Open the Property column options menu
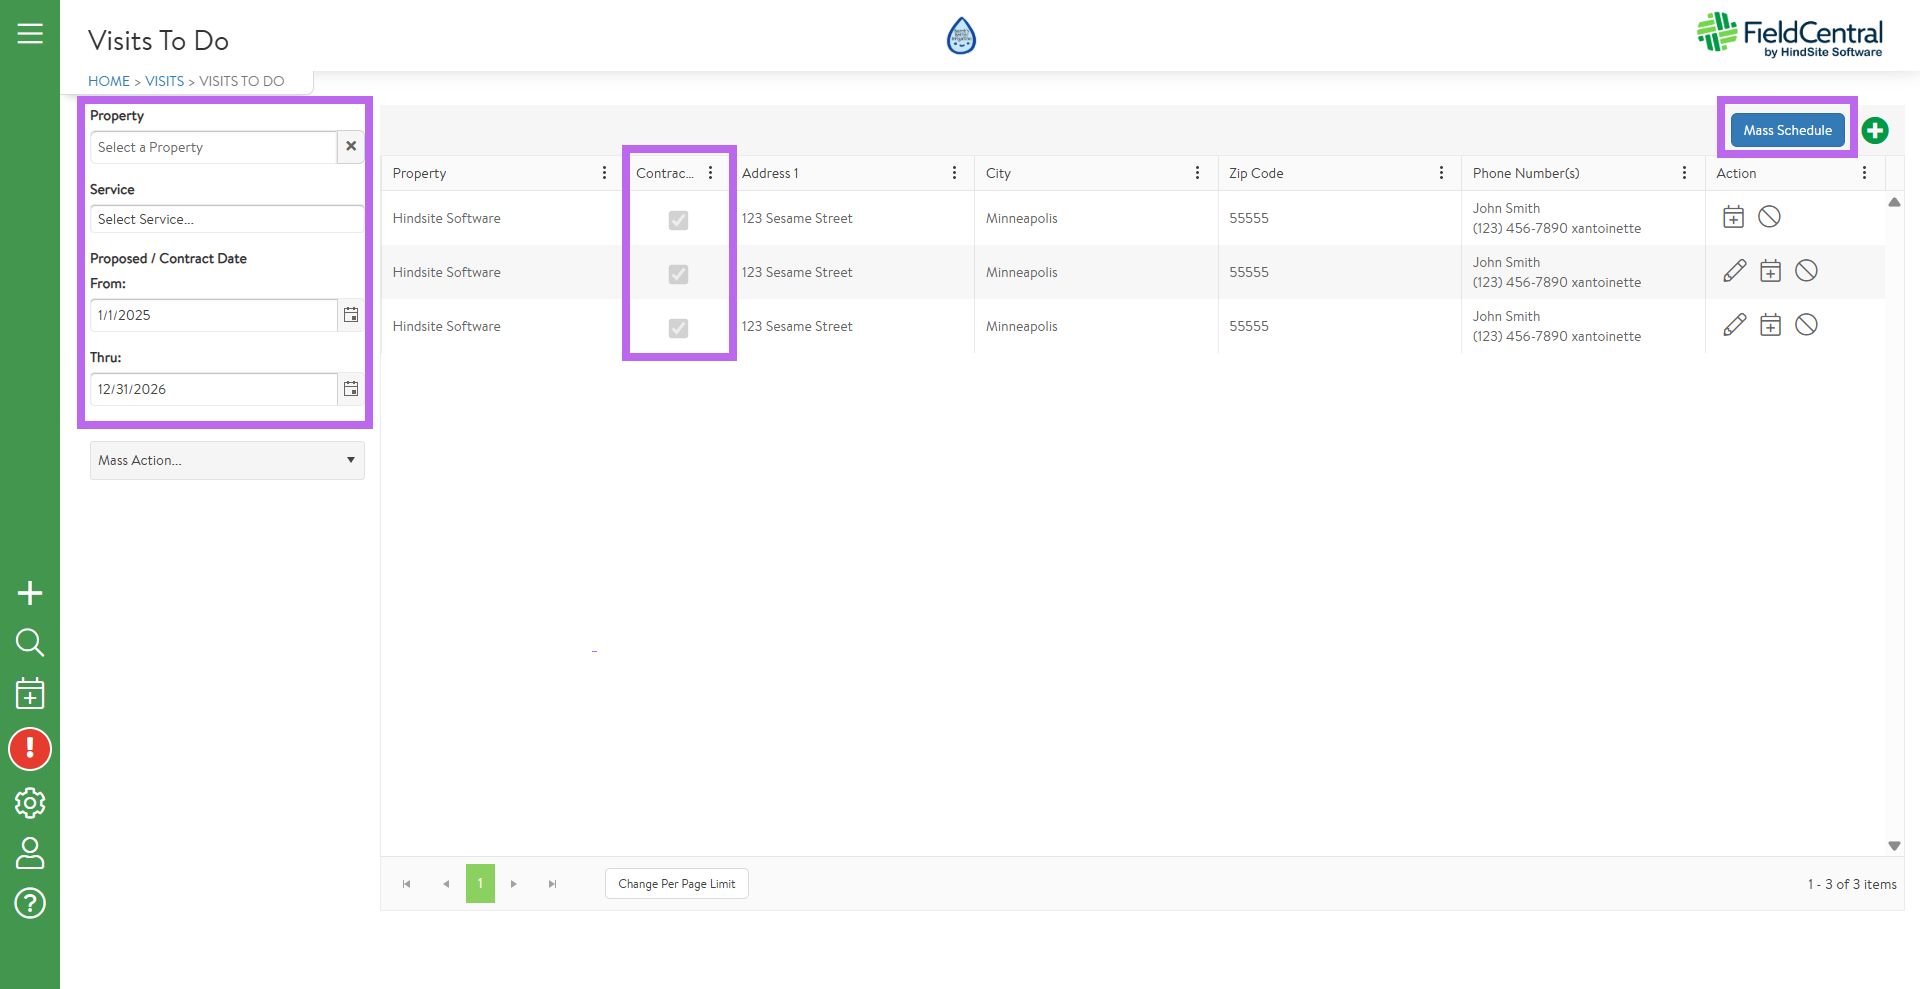The height and width of the screenshot is (989, 1920). [604, 173]
